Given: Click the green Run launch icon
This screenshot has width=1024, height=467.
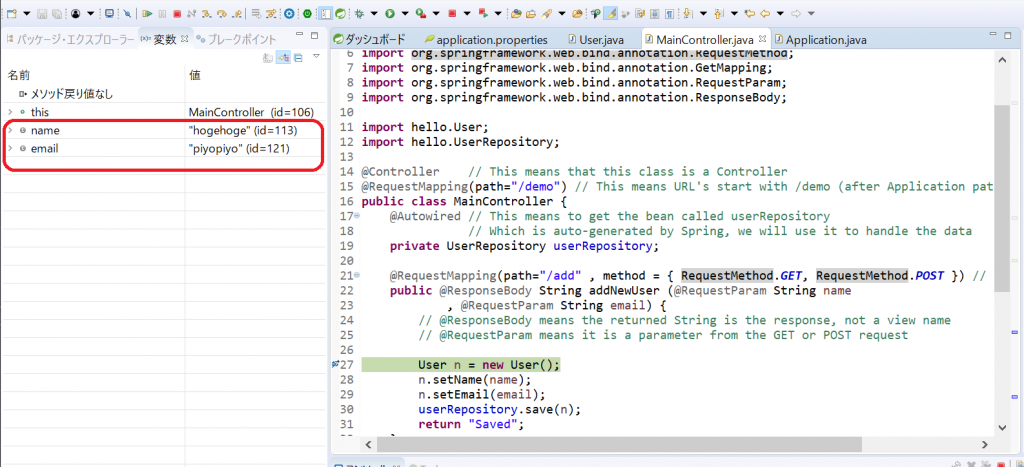Looking at the screenshot, I should coord(390,14).
